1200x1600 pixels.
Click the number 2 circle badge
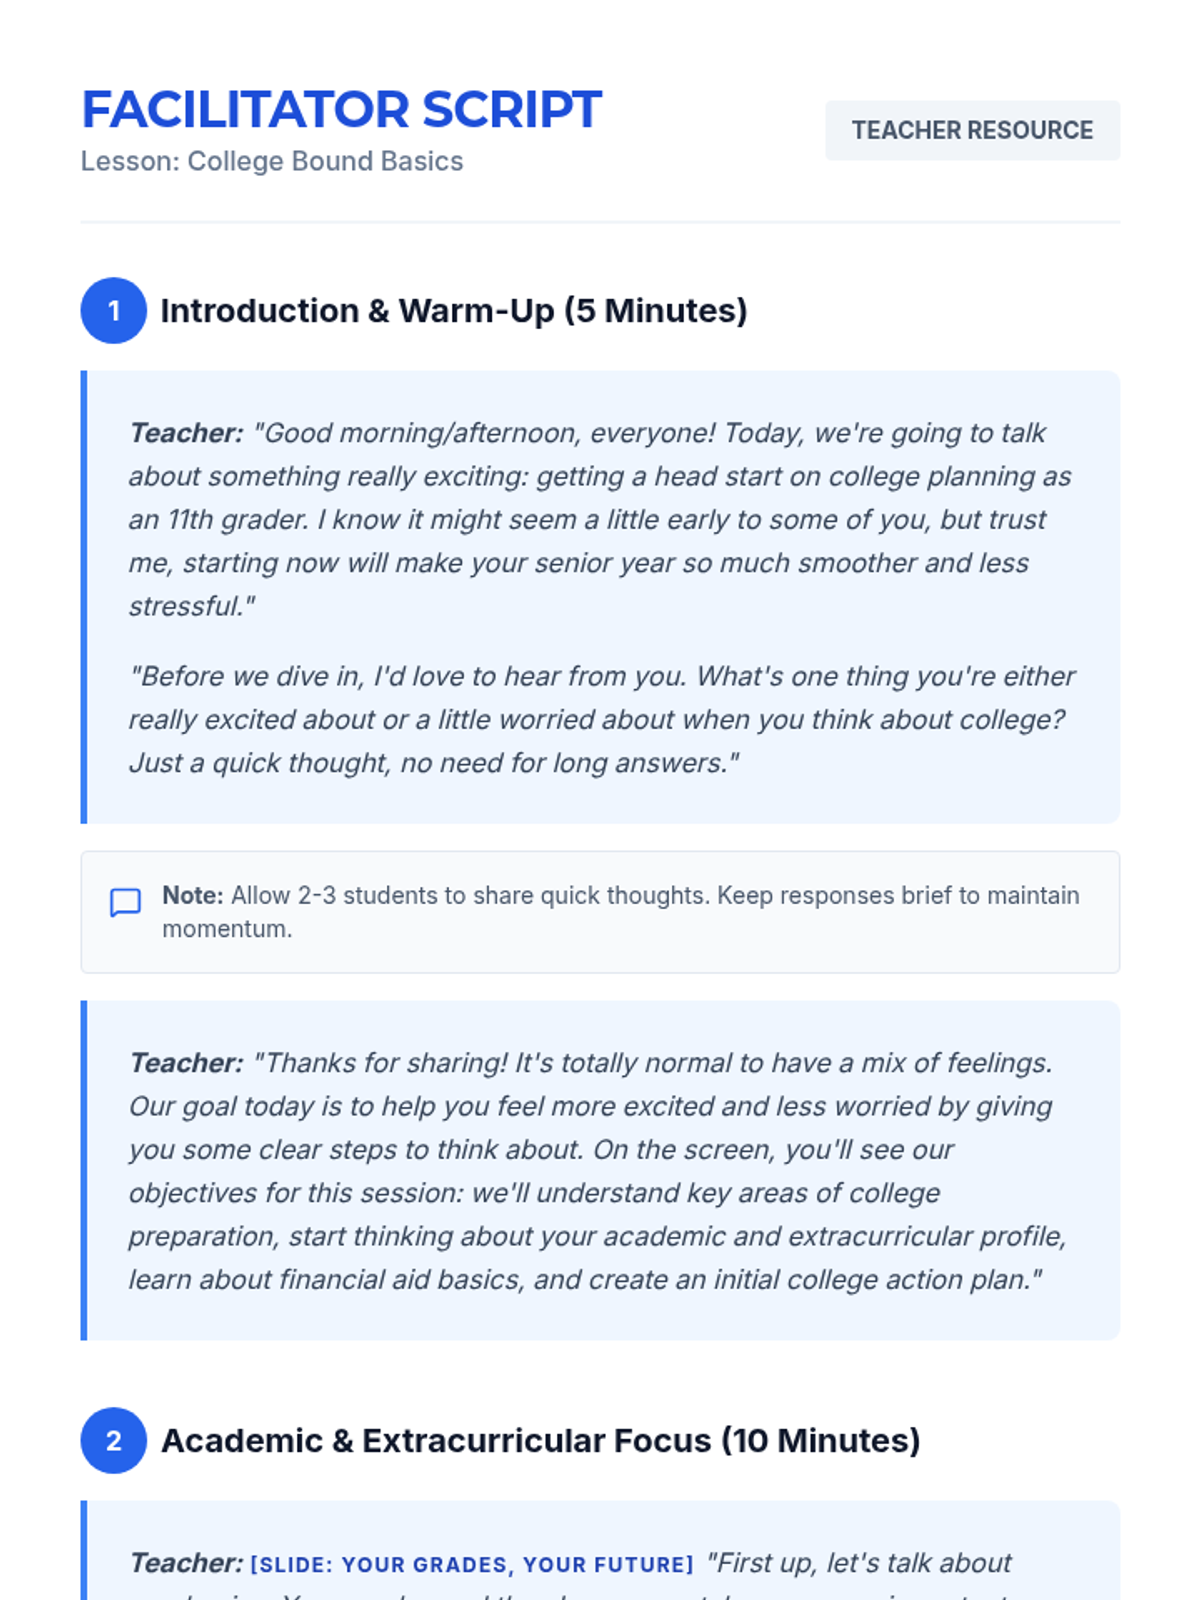(114, 1441)
